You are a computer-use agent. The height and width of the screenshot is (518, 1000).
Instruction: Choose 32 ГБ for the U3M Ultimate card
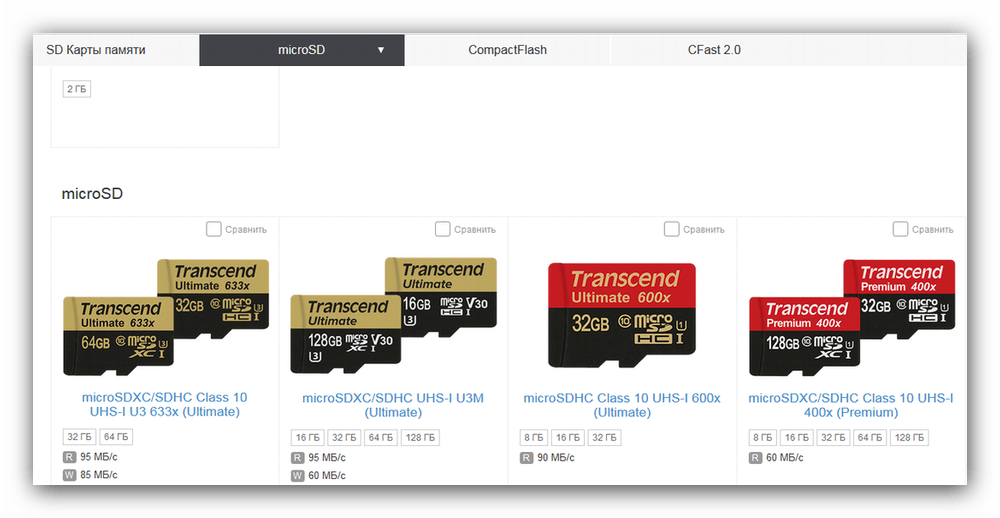click(344, 438)
